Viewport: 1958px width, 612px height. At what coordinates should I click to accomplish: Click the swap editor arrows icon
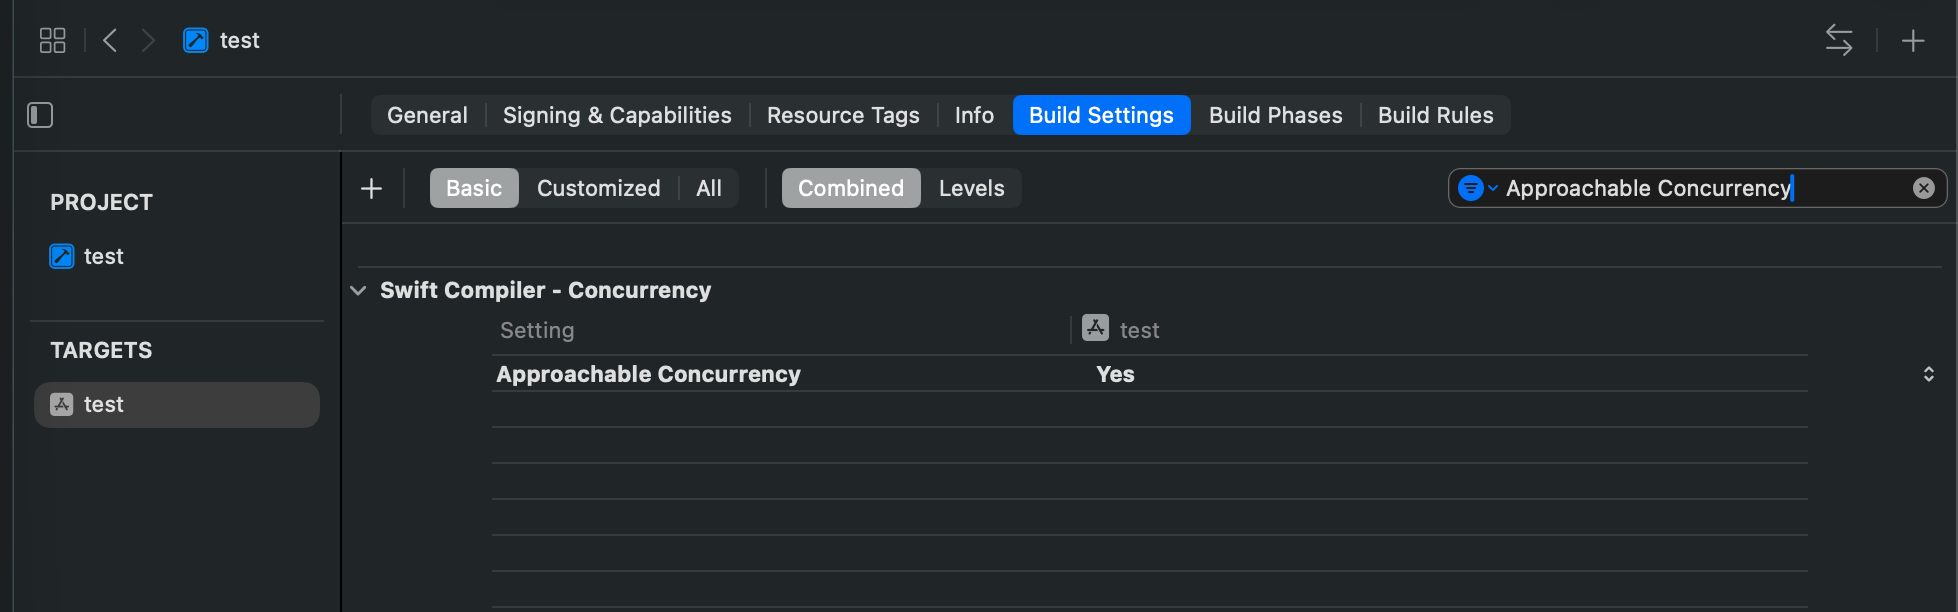point(1838,40)
